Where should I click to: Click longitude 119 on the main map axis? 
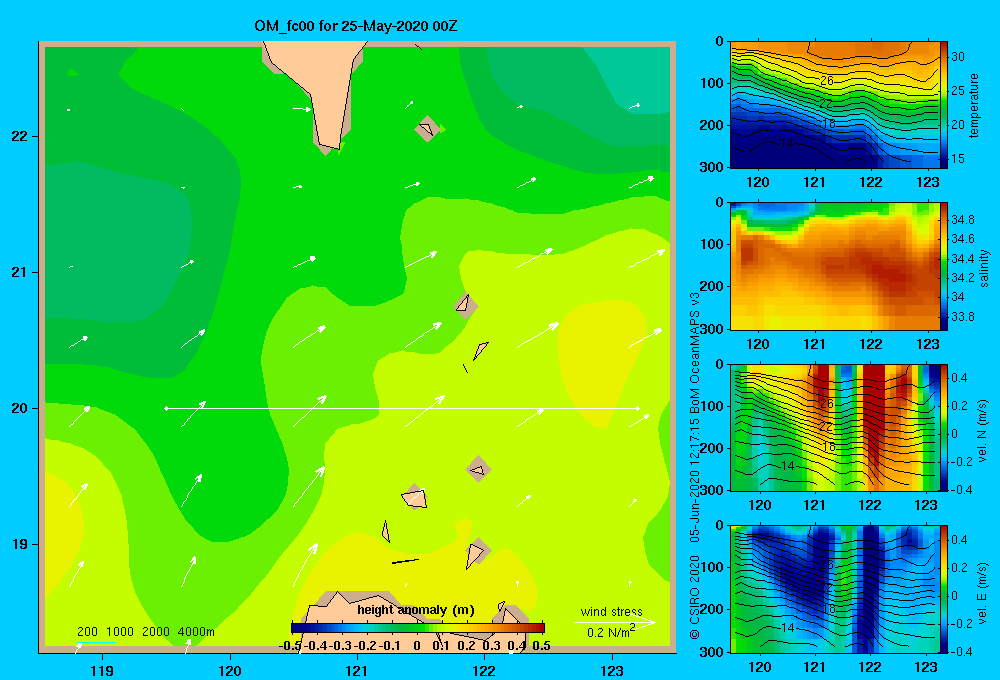pos(102,670)
